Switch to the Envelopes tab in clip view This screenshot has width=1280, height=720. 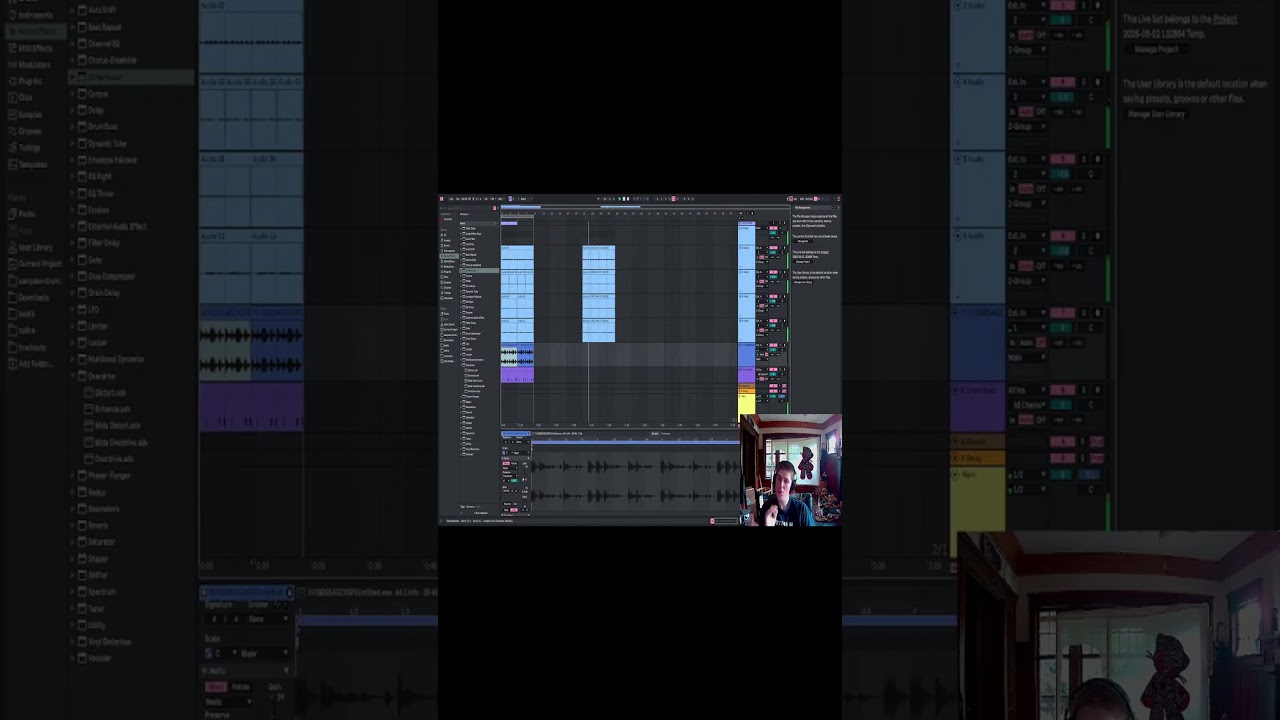[x=666, y=434]
